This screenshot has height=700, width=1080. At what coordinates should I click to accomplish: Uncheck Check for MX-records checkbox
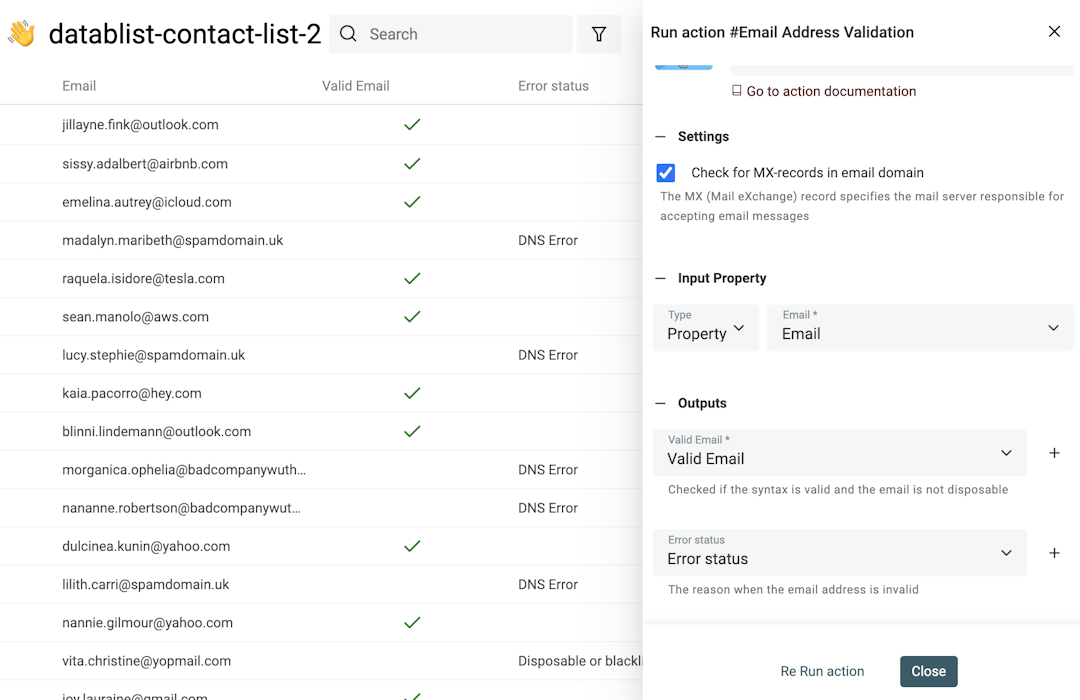(666, 173)
